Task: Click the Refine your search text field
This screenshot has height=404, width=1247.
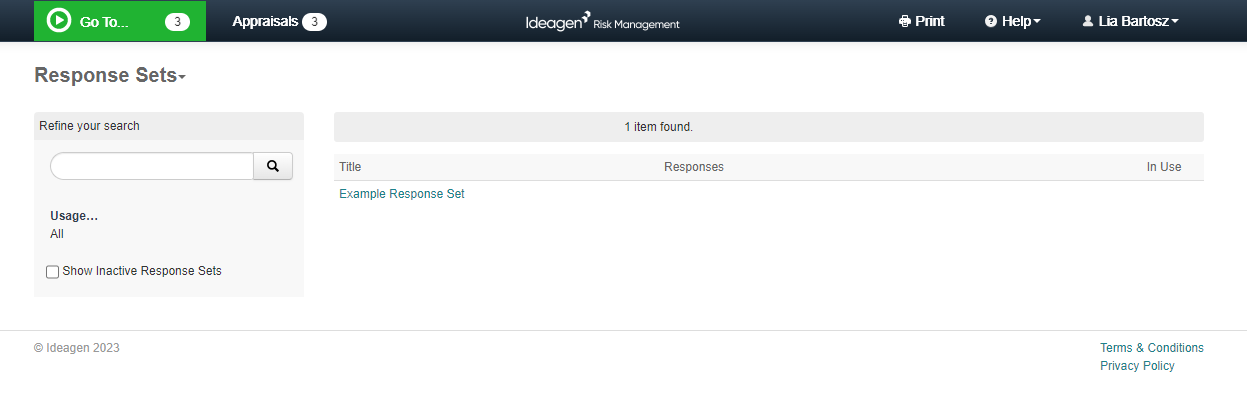Action: [152, 166]
